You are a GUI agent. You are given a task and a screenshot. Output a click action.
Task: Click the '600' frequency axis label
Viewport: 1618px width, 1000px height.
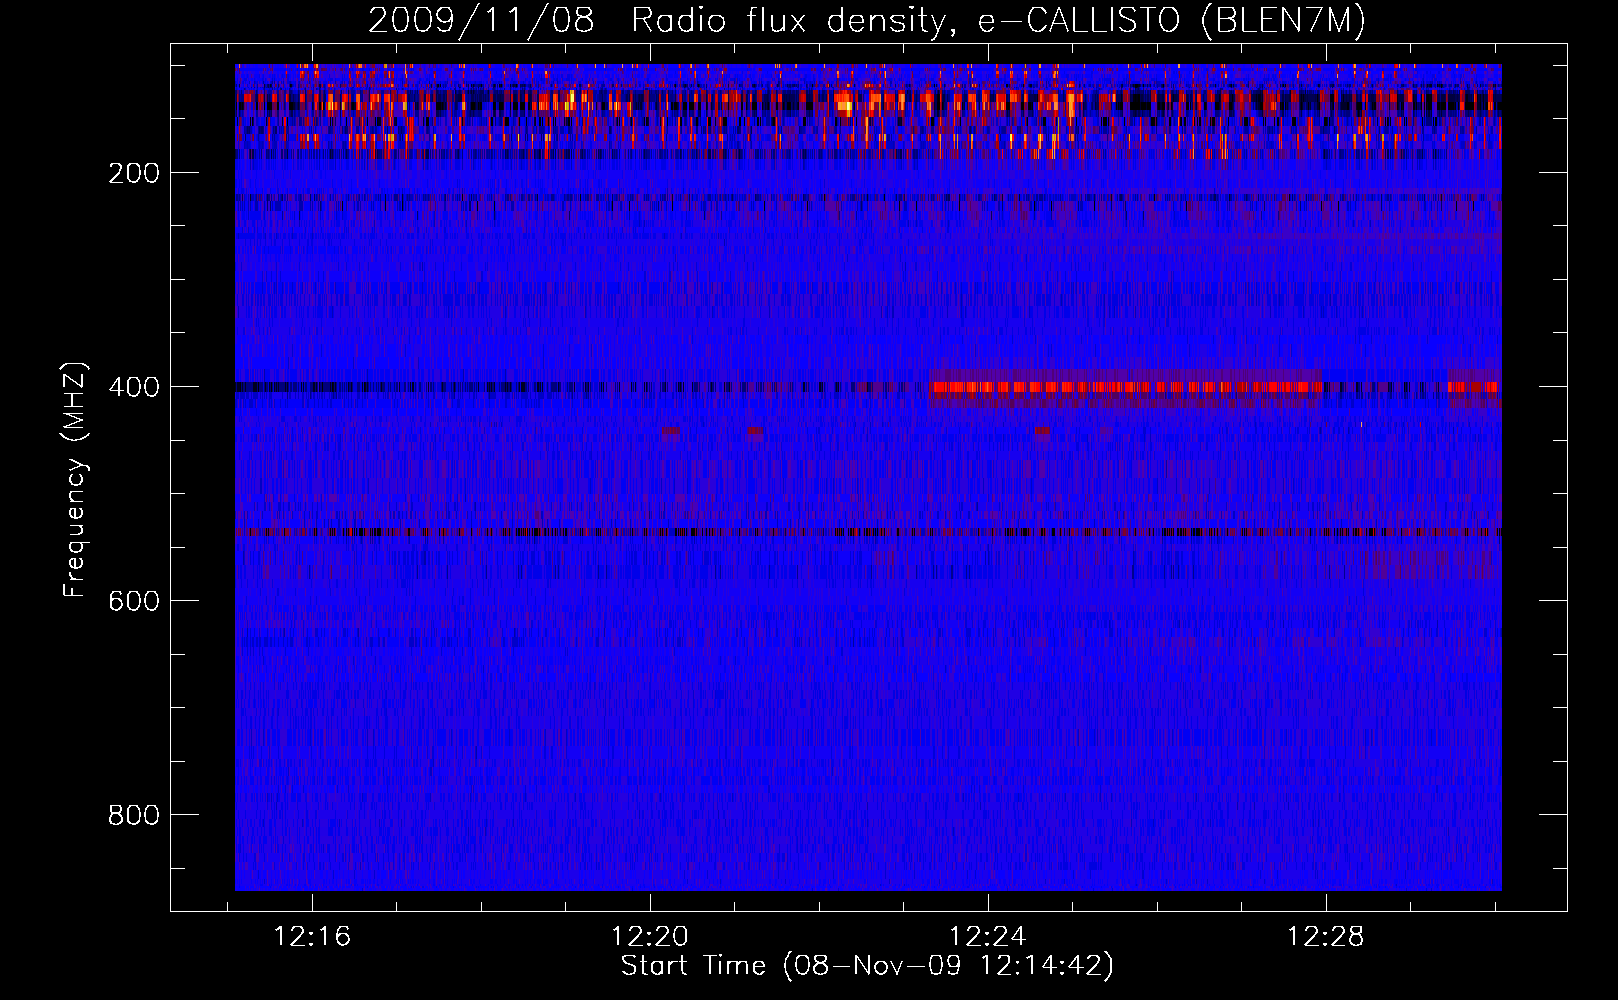134,601
